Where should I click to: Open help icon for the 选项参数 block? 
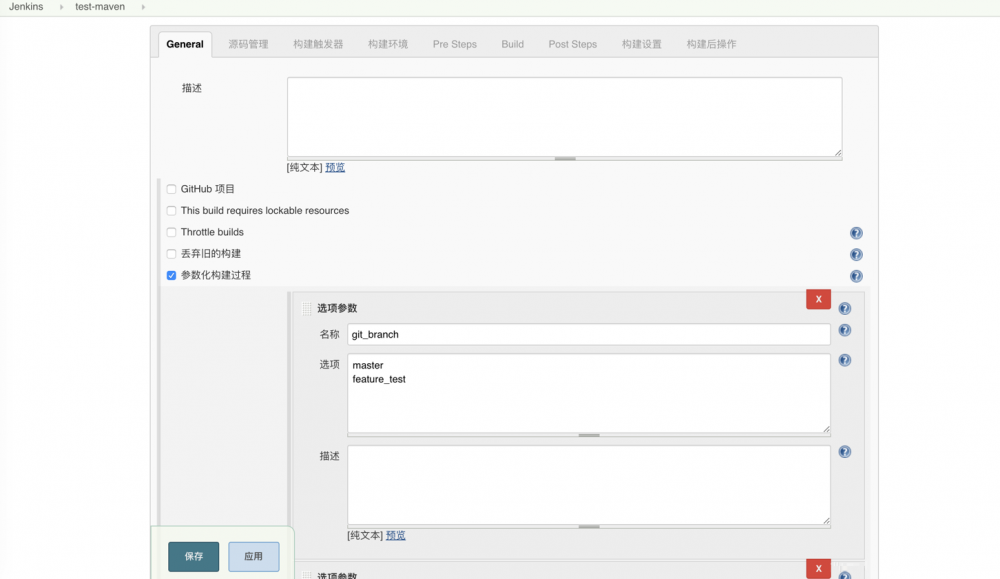844,308
